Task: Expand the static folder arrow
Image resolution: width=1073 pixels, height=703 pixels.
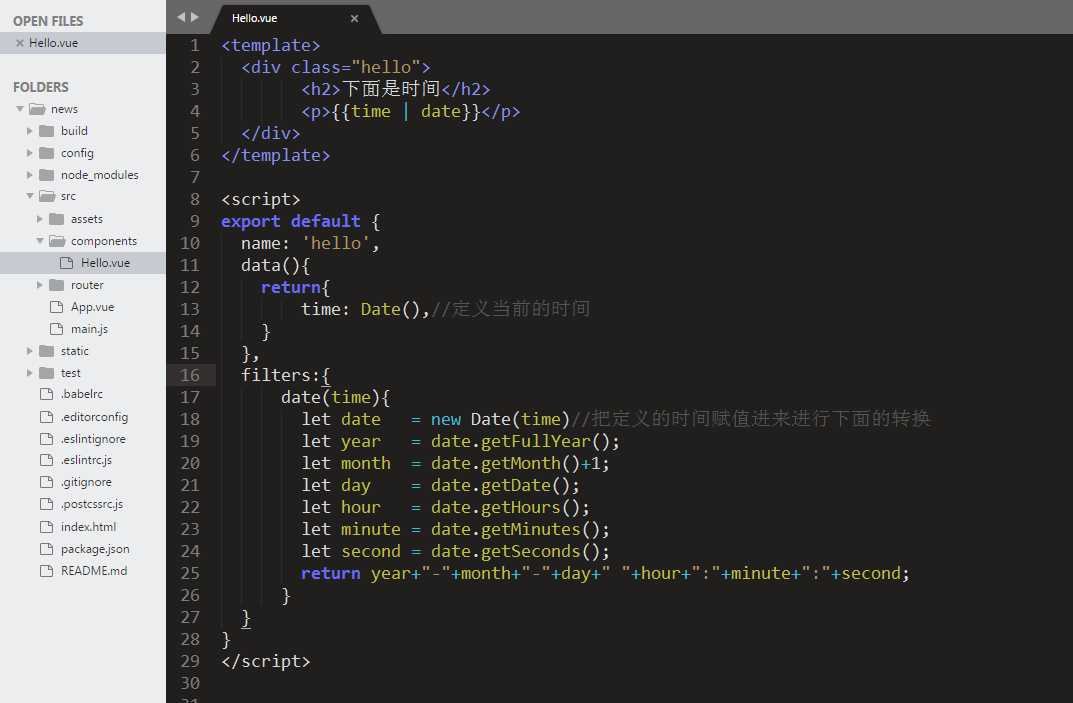Action: point(29,351)
